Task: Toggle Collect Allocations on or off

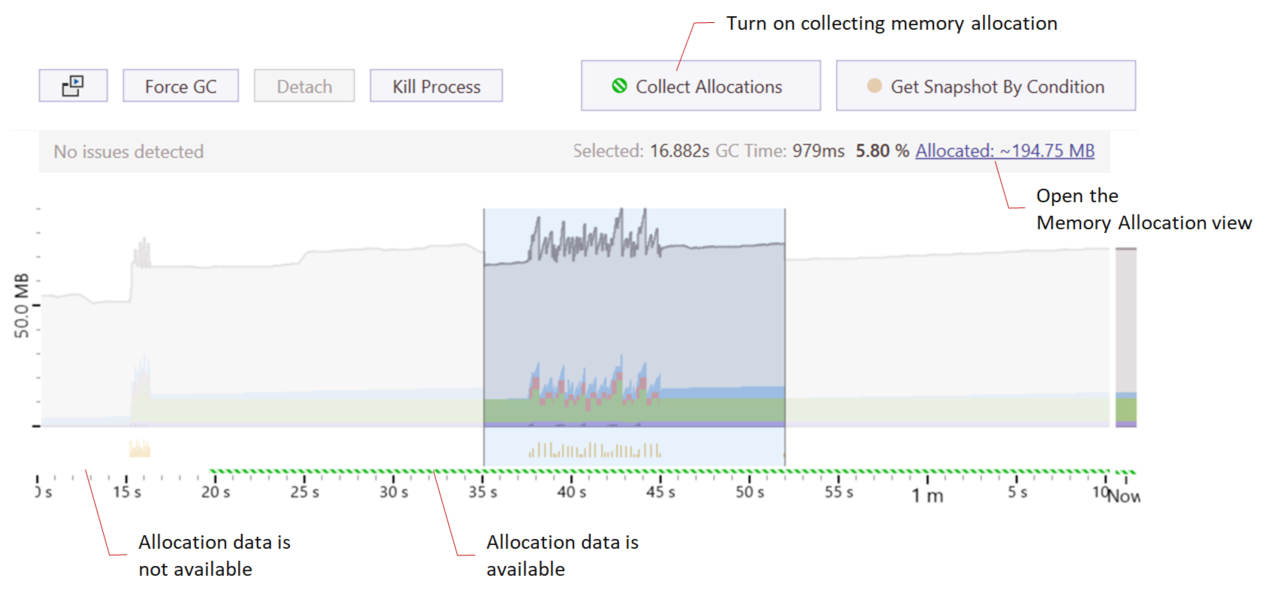Action: point(700,86)
